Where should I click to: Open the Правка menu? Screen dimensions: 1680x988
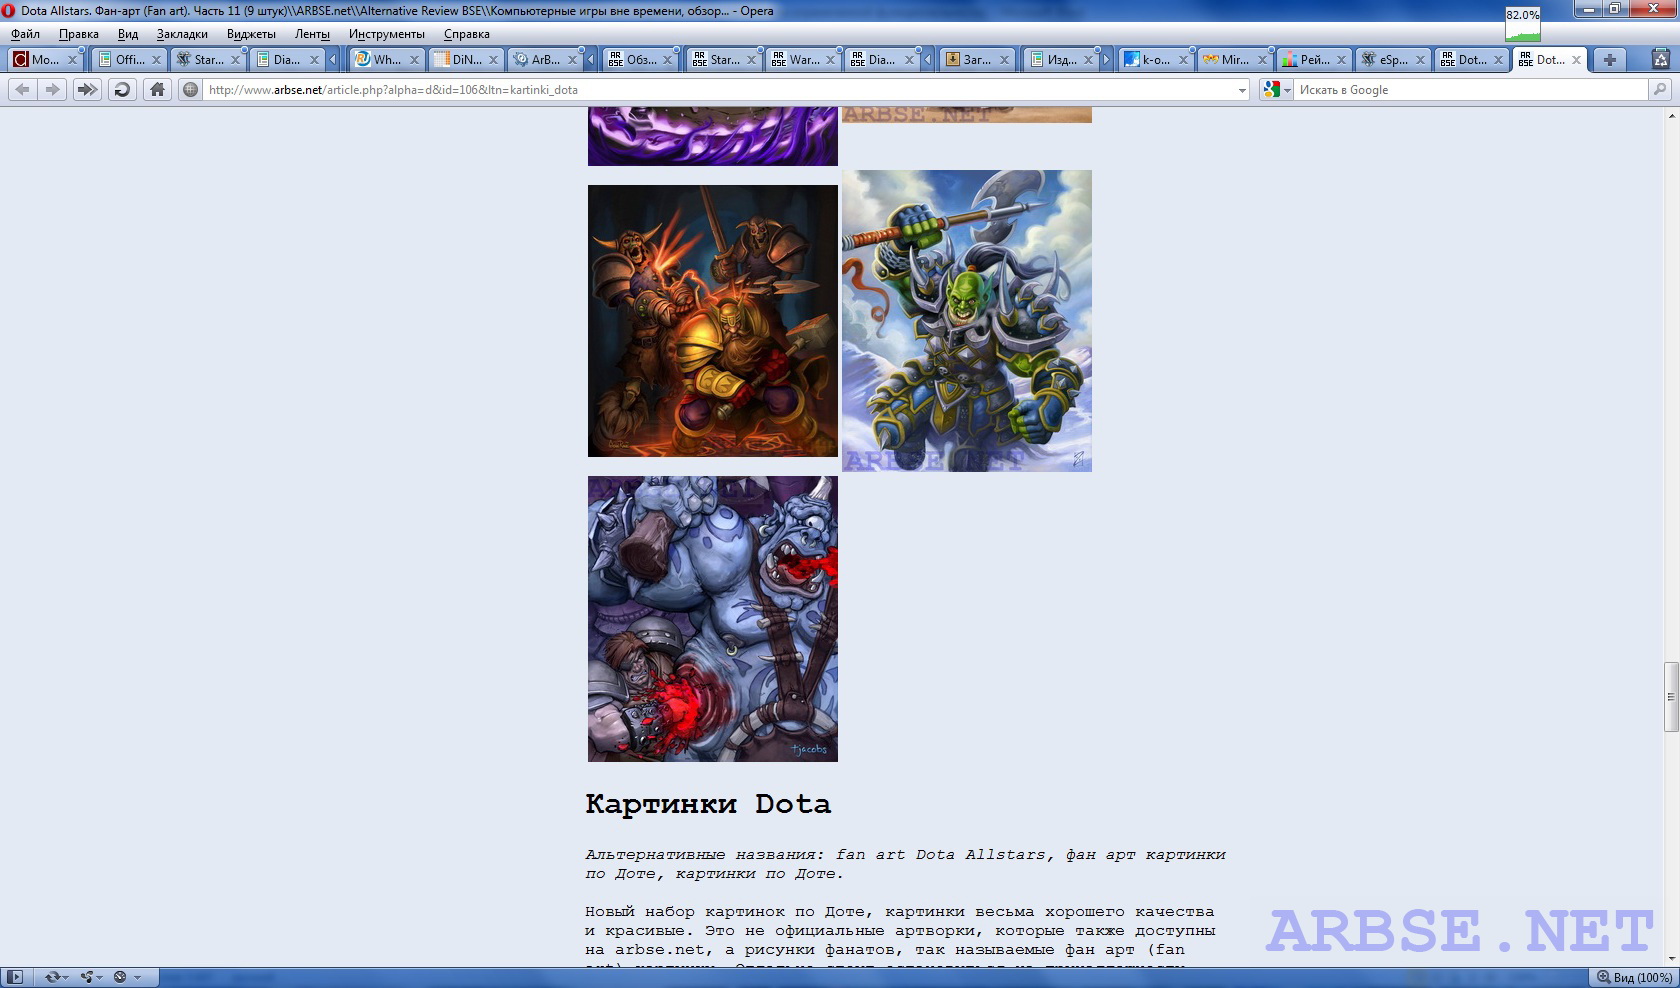(x=78, y=34)
